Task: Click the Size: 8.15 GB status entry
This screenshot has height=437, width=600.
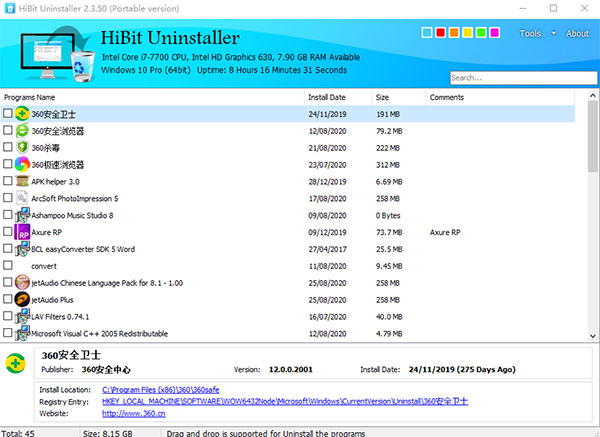Action: [108, 433]
